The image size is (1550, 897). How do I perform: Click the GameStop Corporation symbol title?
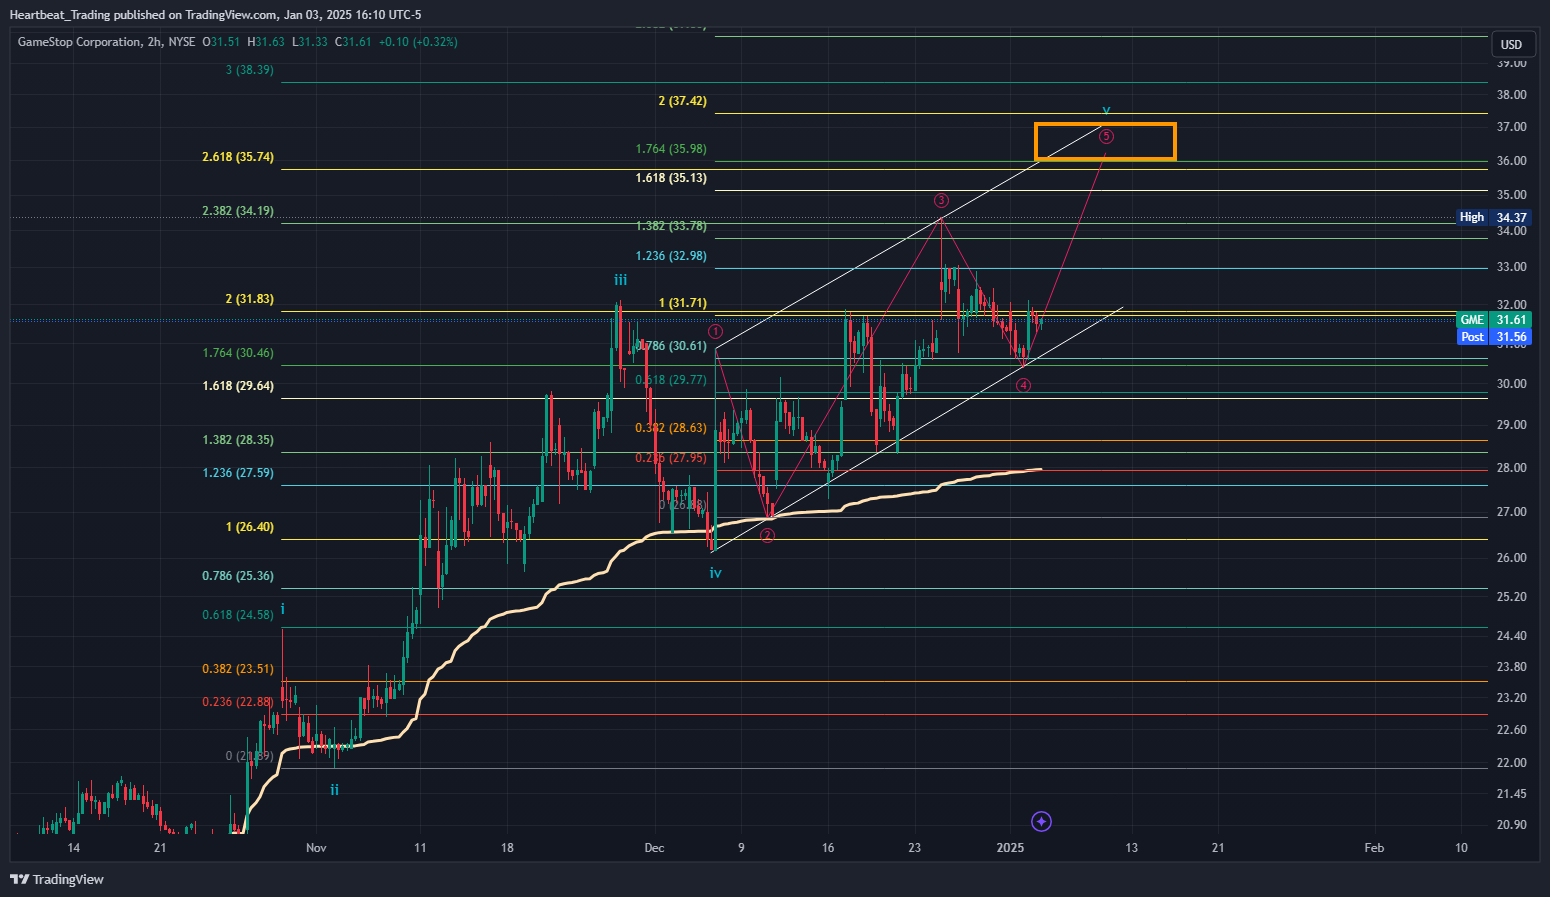coord(79,42)
